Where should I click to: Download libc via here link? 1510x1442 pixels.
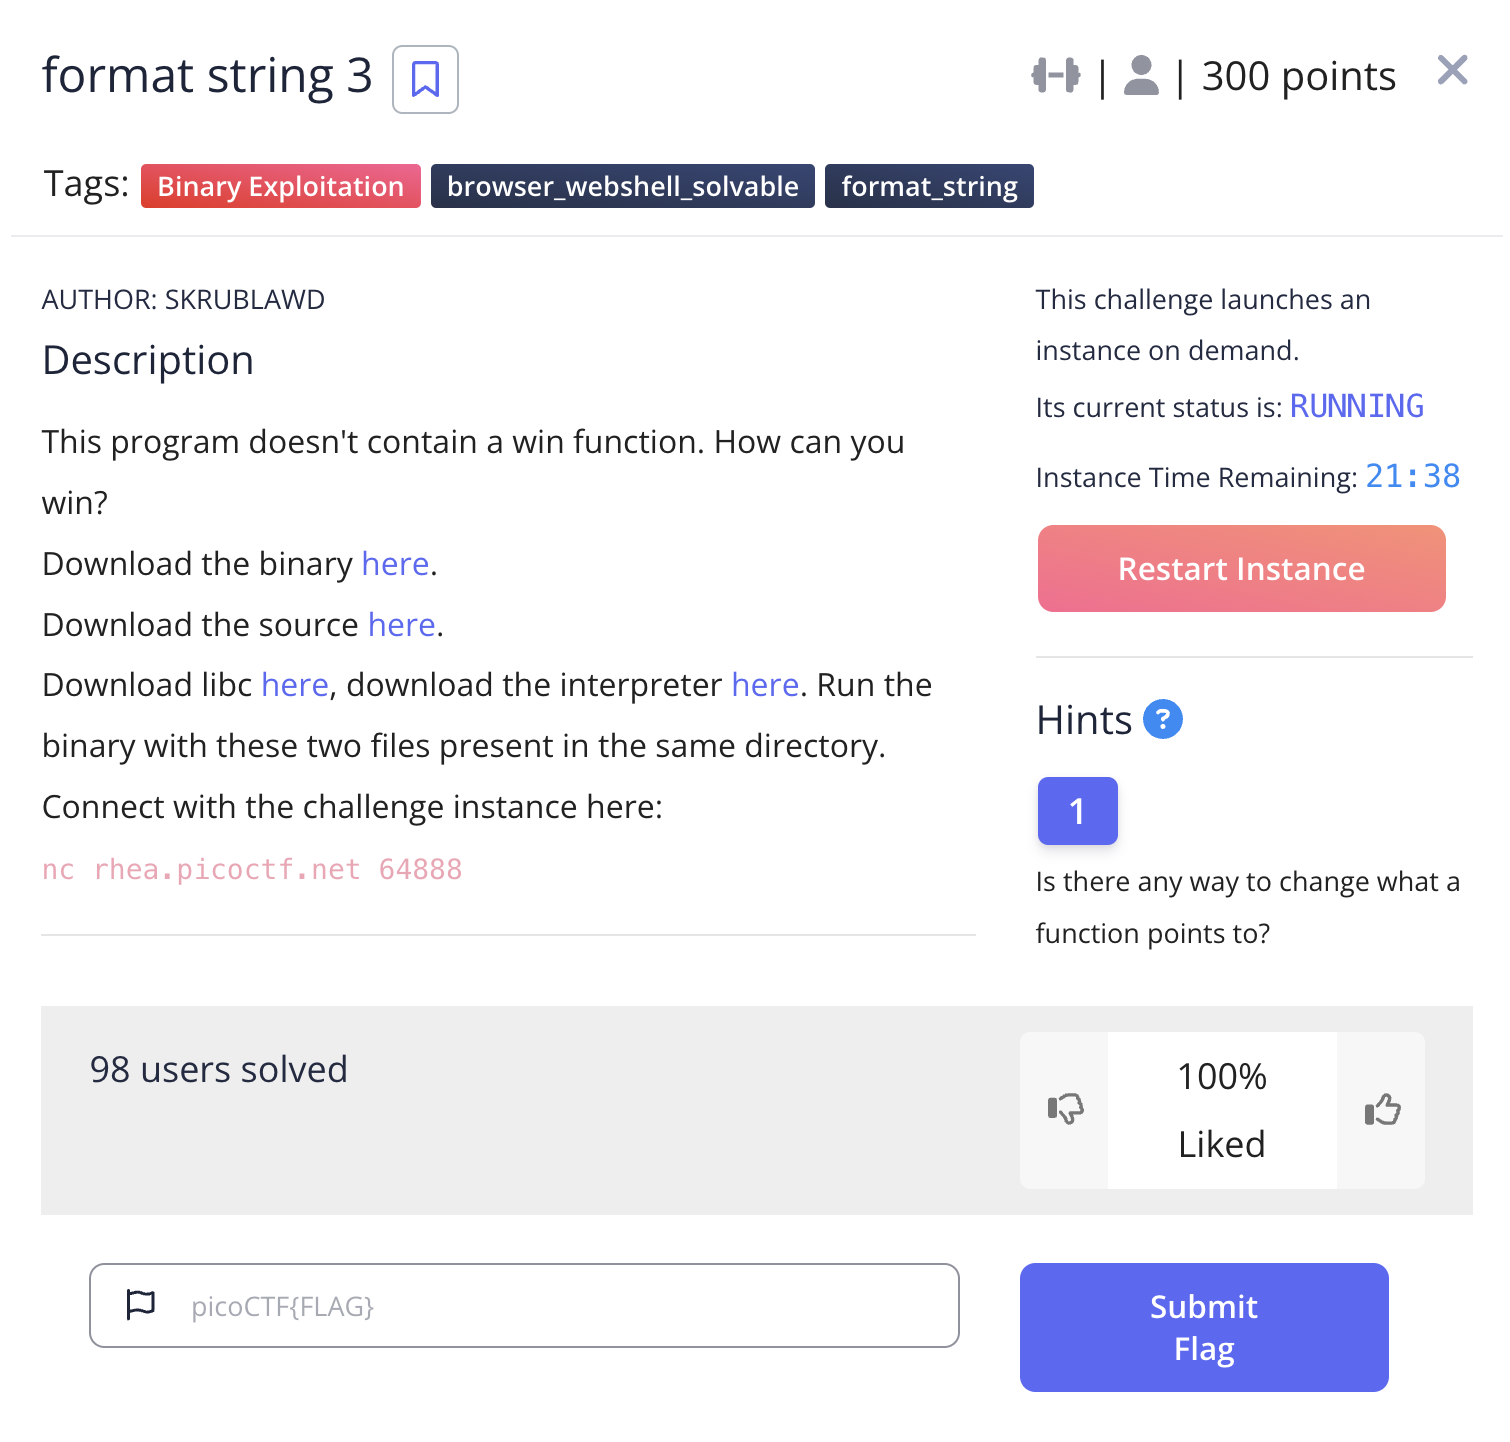point(294,685)
